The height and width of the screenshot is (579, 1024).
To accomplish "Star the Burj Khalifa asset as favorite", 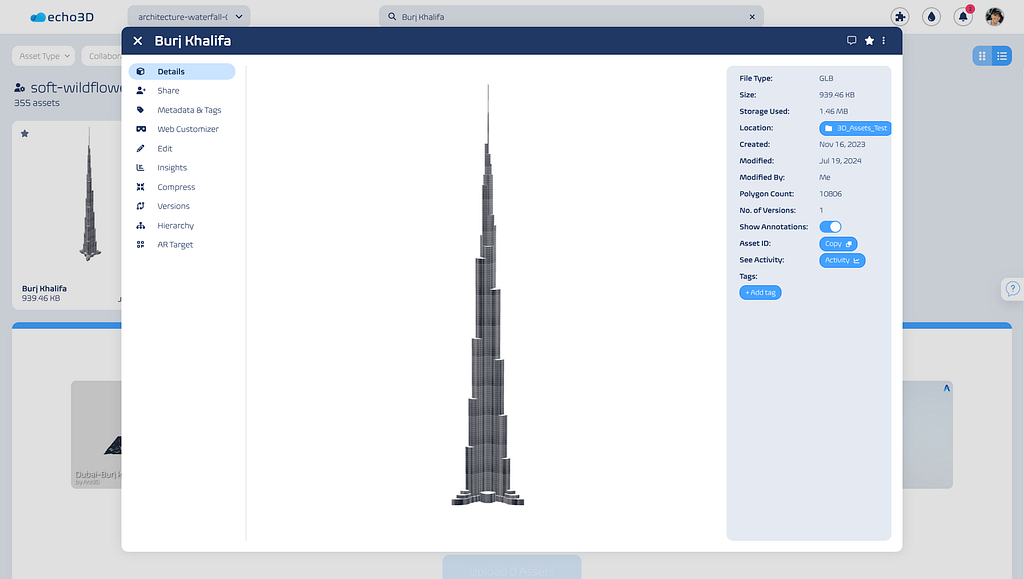I will 869,41.
